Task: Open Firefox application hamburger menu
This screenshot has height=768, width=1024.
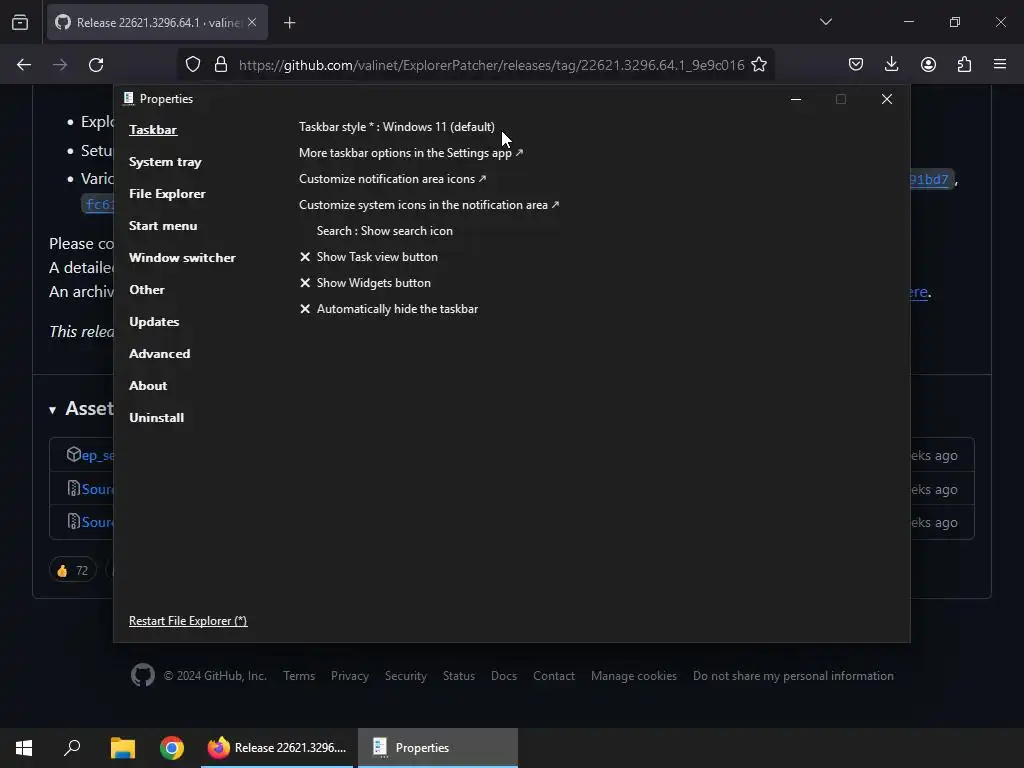Action: click(x=1000, y=65)
